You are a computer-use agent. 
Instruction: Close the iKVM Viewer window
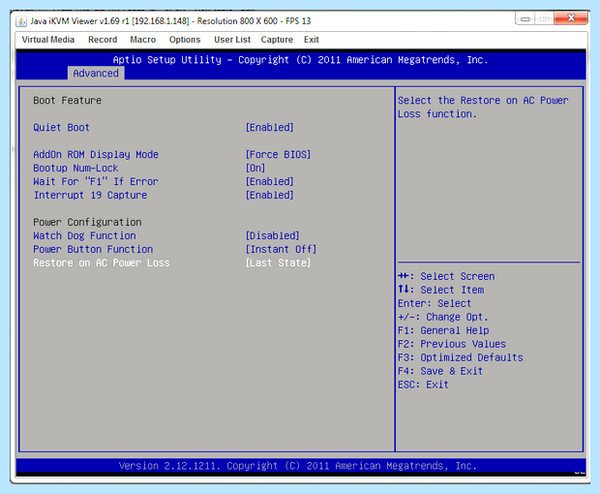pos(571,18)
